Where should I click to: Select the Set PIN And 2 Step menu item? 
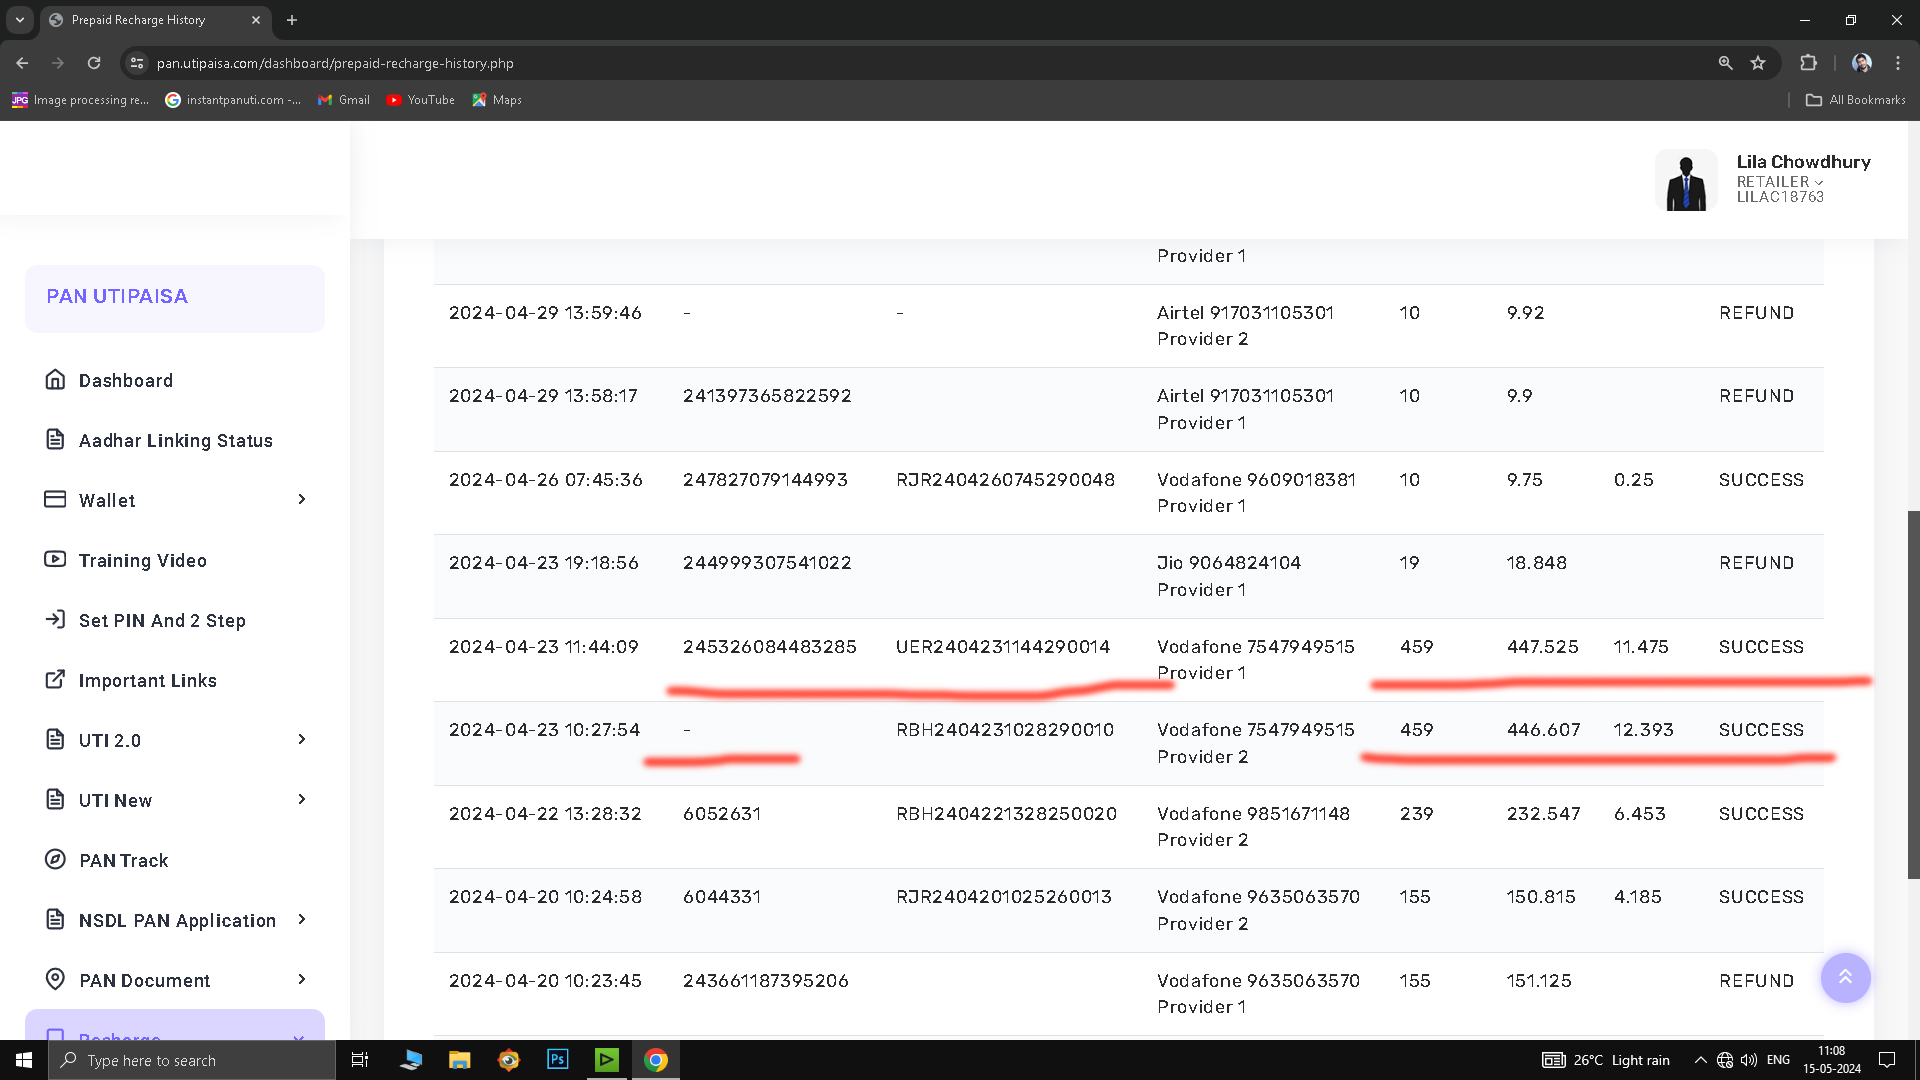click(162, 621)
